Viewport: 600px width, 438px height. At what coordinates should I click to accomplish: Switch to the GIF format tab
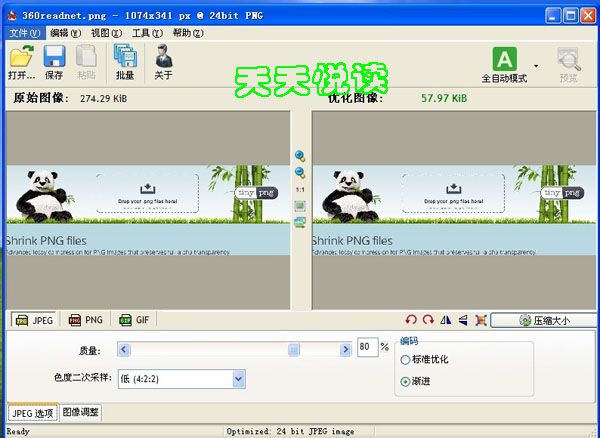[134, 320]
